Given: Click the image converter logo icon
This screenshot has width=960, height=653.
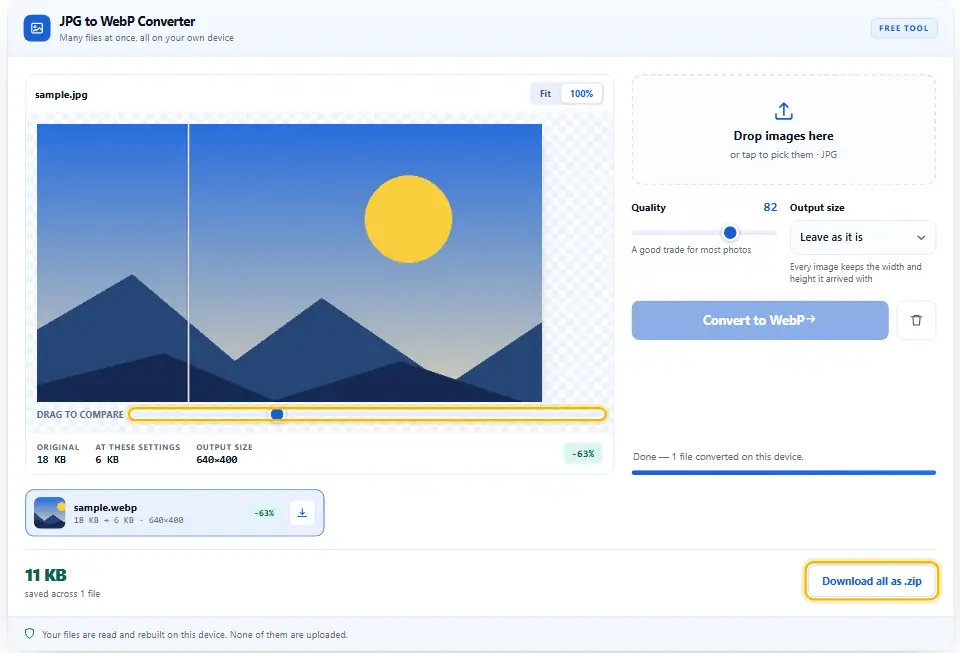Looking at the screenshot, I should tap(37, 28).
